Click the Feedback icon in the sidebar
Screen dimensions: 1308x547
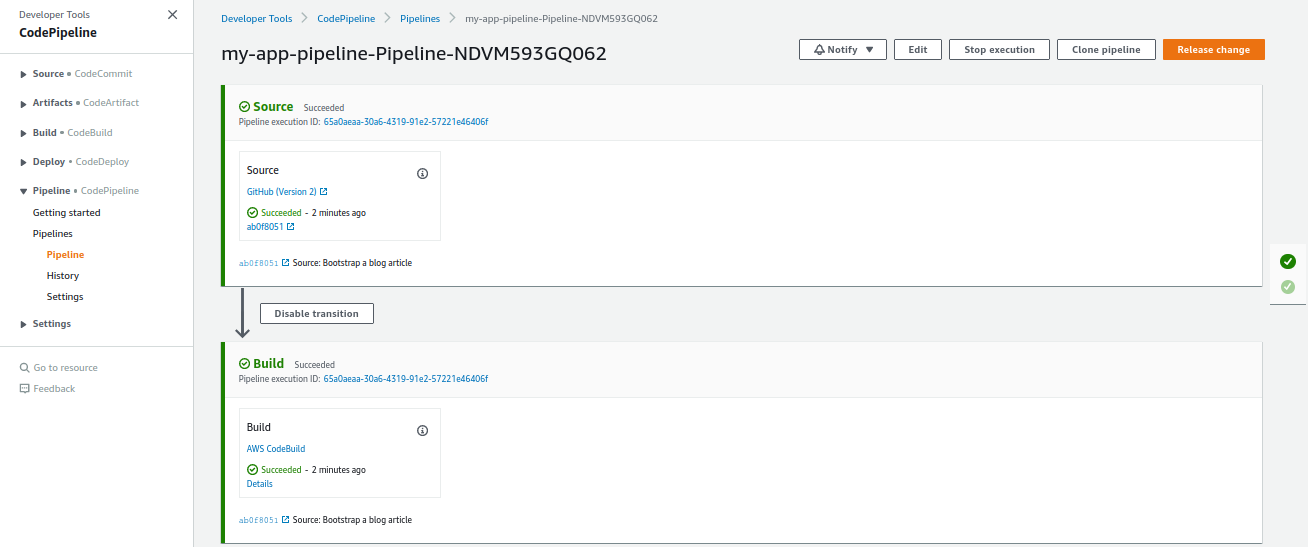tap(25, 389)
